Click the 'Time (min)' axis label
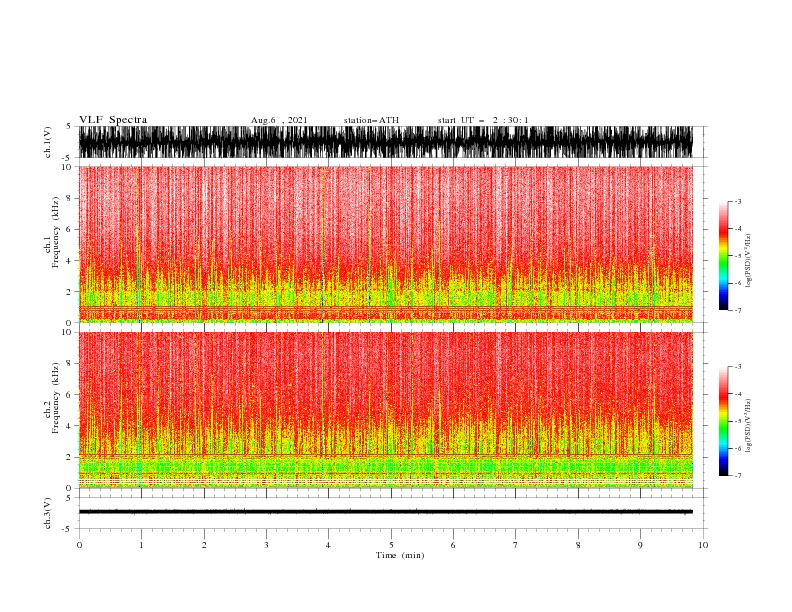Image resolution: width=792 pixels, height=612 pixels. point(400,555)
